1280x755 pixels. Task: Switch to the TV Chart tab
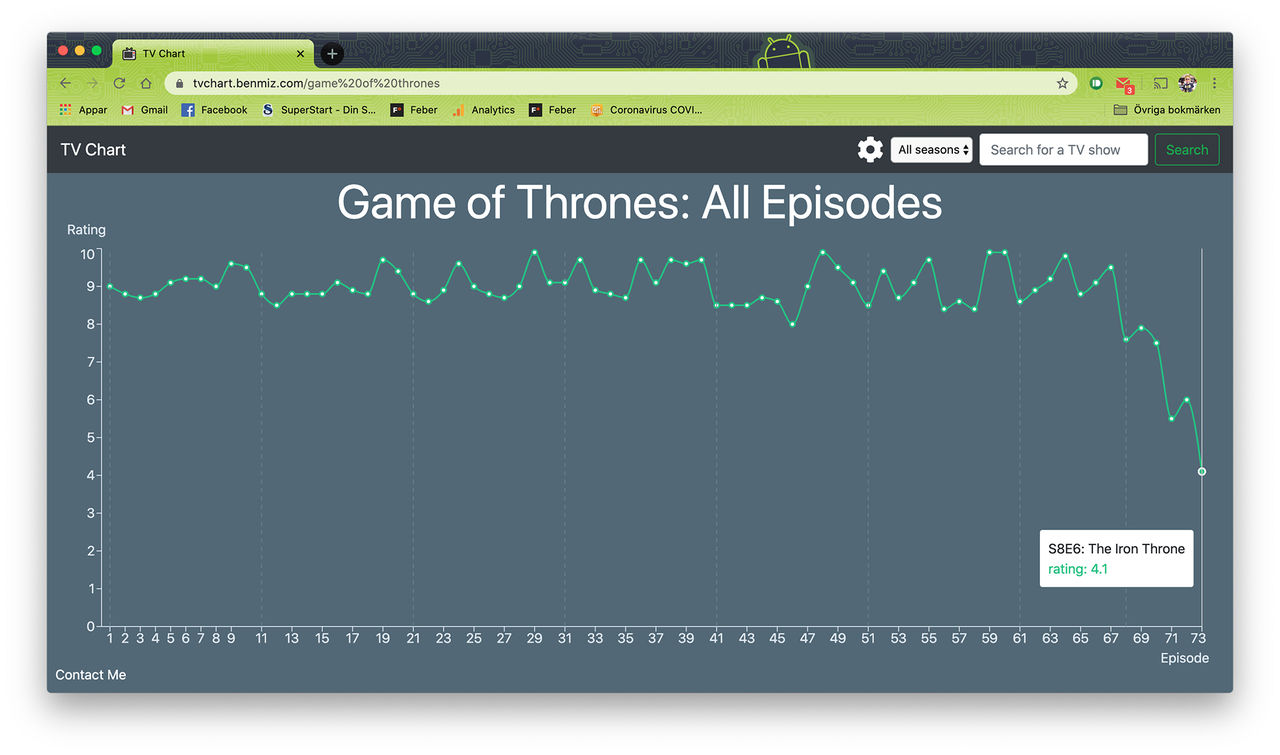point(210,54)
